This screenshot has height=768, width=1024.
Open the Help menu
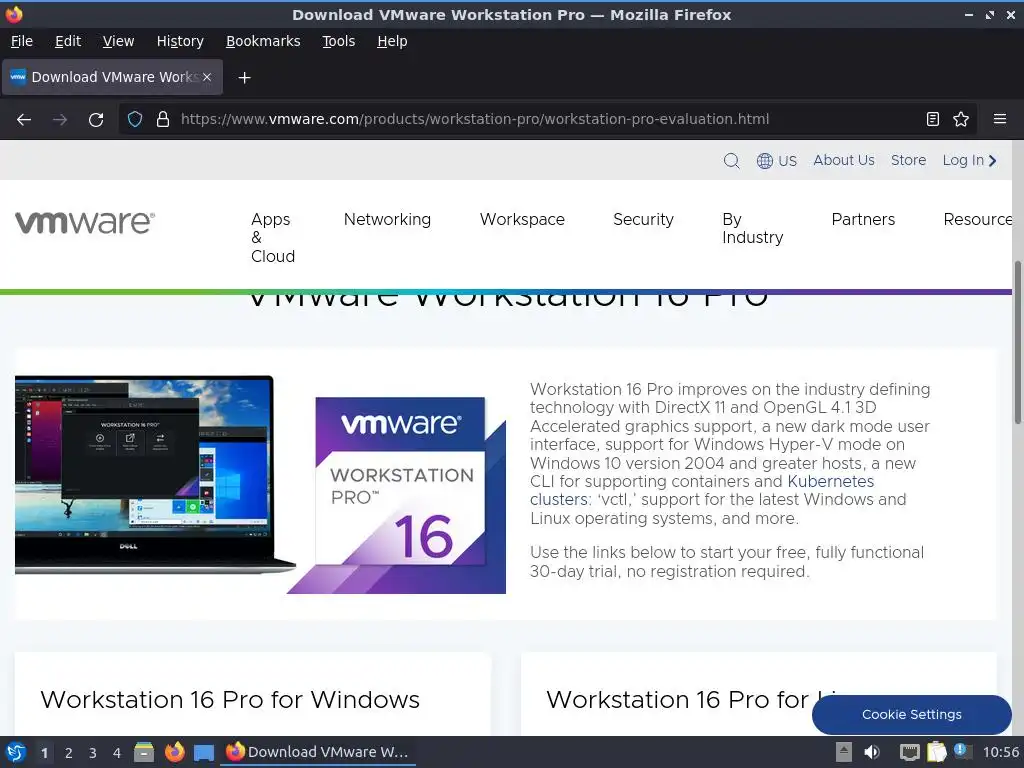392,41
